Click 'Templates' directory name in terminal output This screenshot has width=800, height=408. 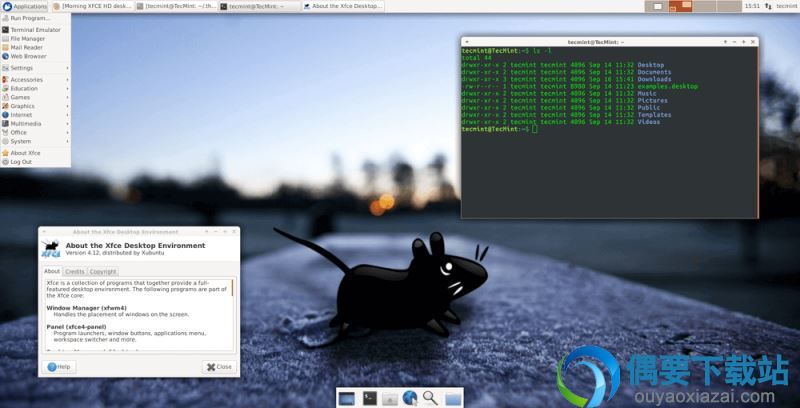[x=654, y=115]
